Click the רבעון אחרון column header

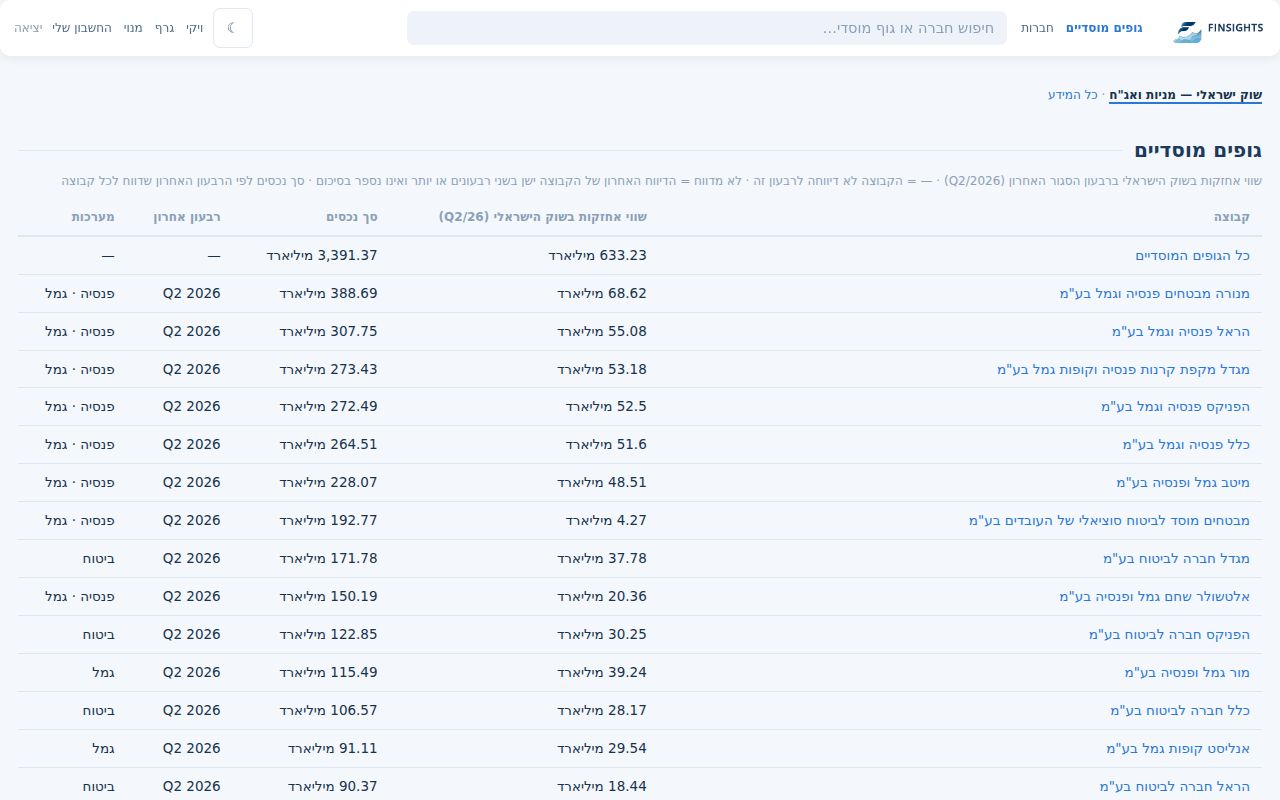187,217
